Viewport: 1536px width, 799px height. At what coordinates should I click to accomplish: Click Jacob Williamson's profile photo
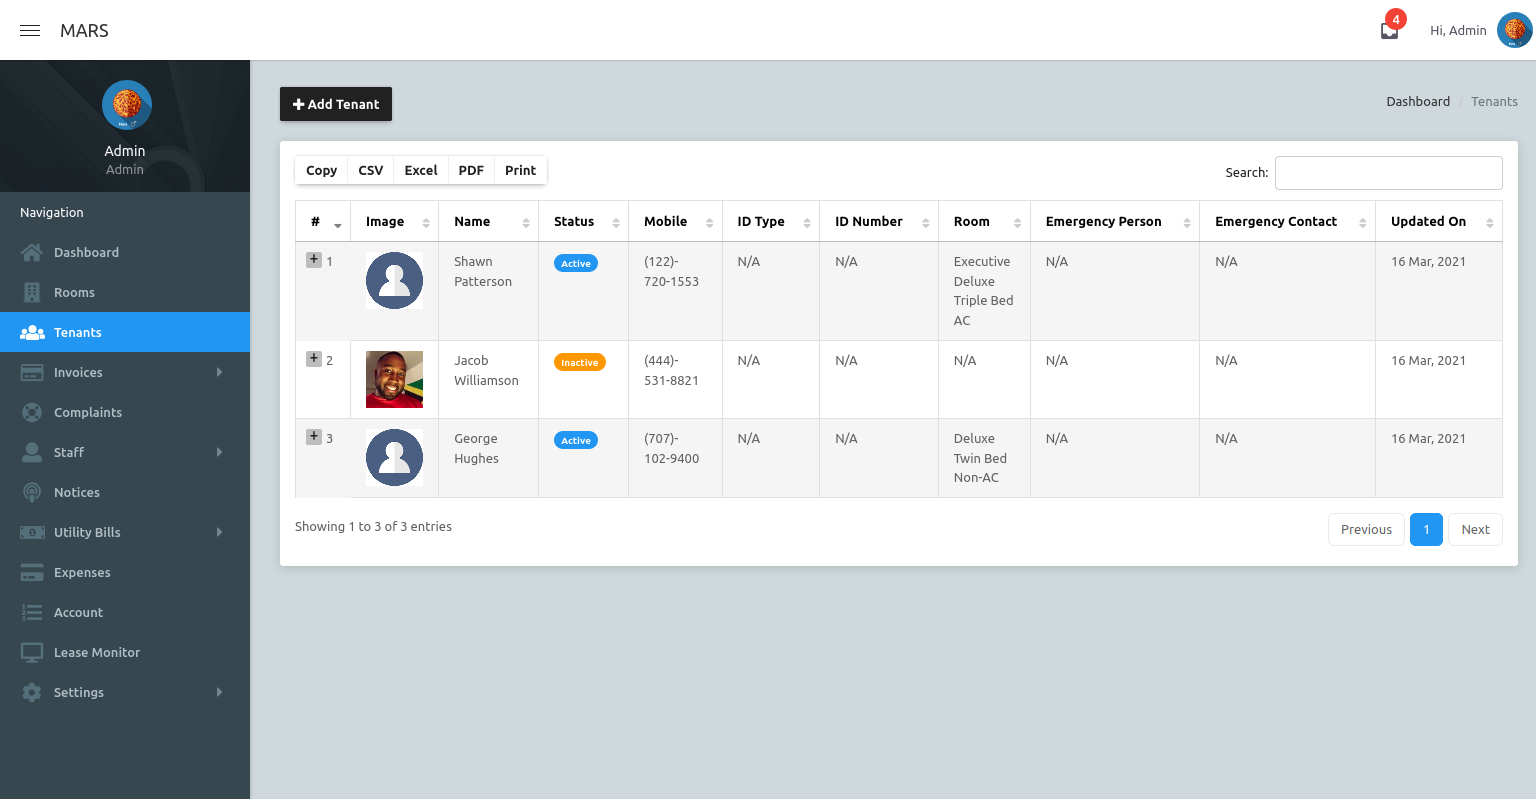click(x=394, y=379)
